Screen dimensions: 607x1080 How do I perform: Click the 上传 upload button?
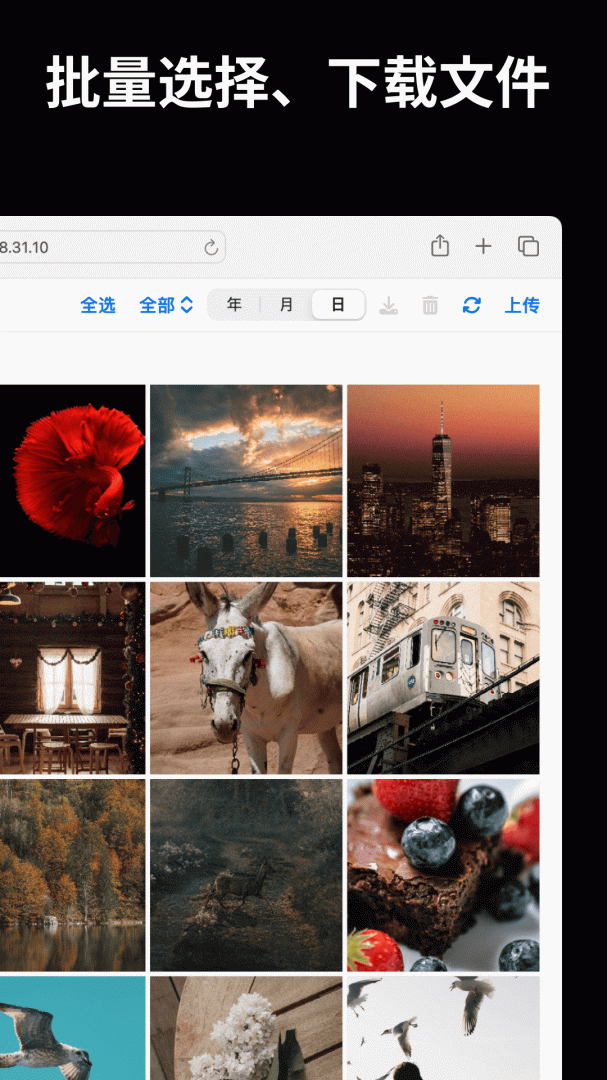pos(522,305)
